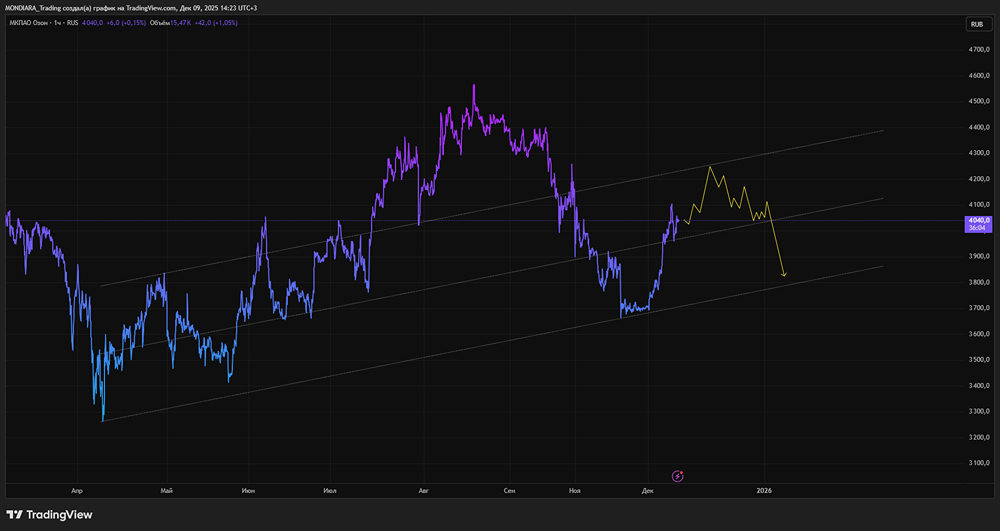Click the price change +6,0 (+0,15%)

pyautogui.click(x=126, y=24)
